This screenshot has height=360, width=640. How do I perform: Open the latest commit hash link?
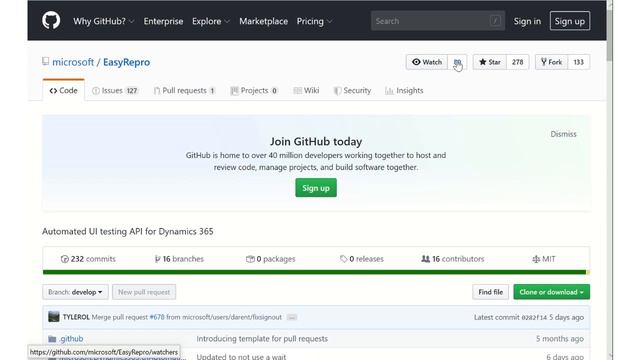click(x=534, y=318)
